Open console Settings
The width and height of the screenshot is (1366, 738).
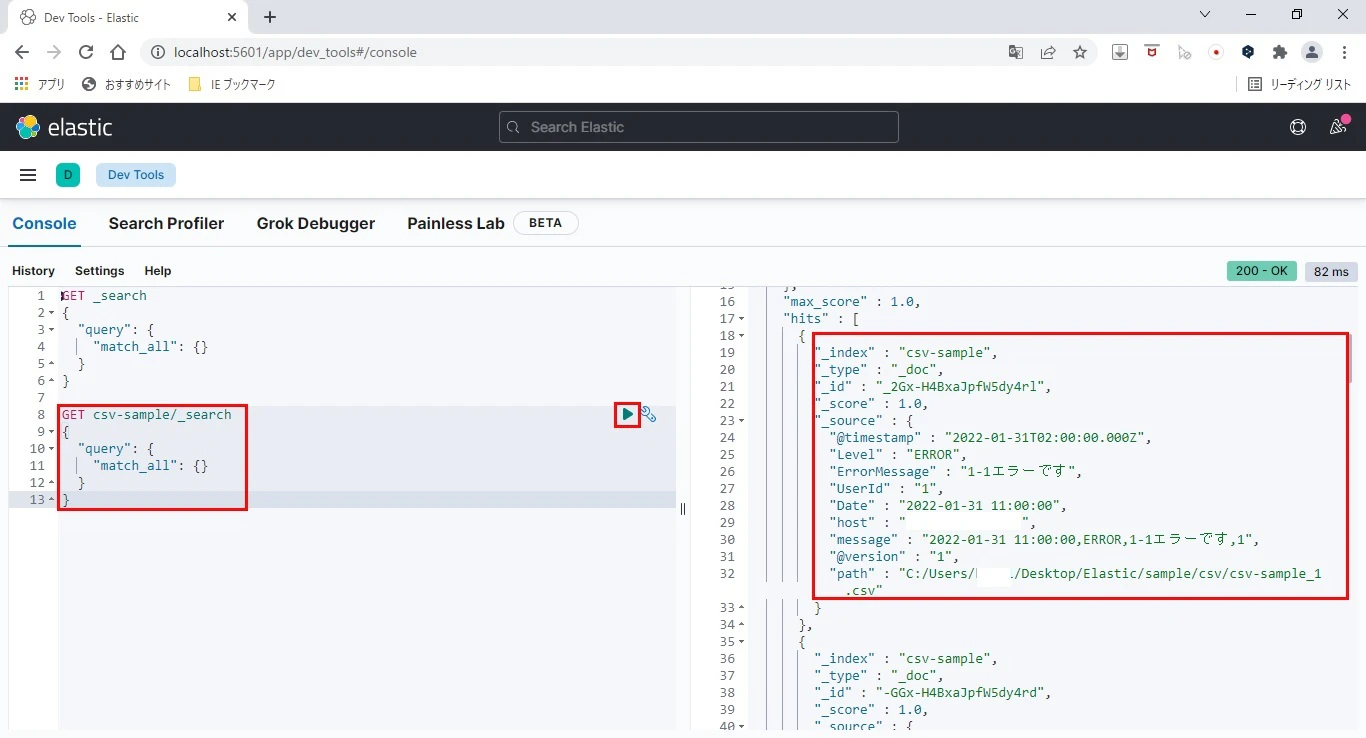[100, 271]
